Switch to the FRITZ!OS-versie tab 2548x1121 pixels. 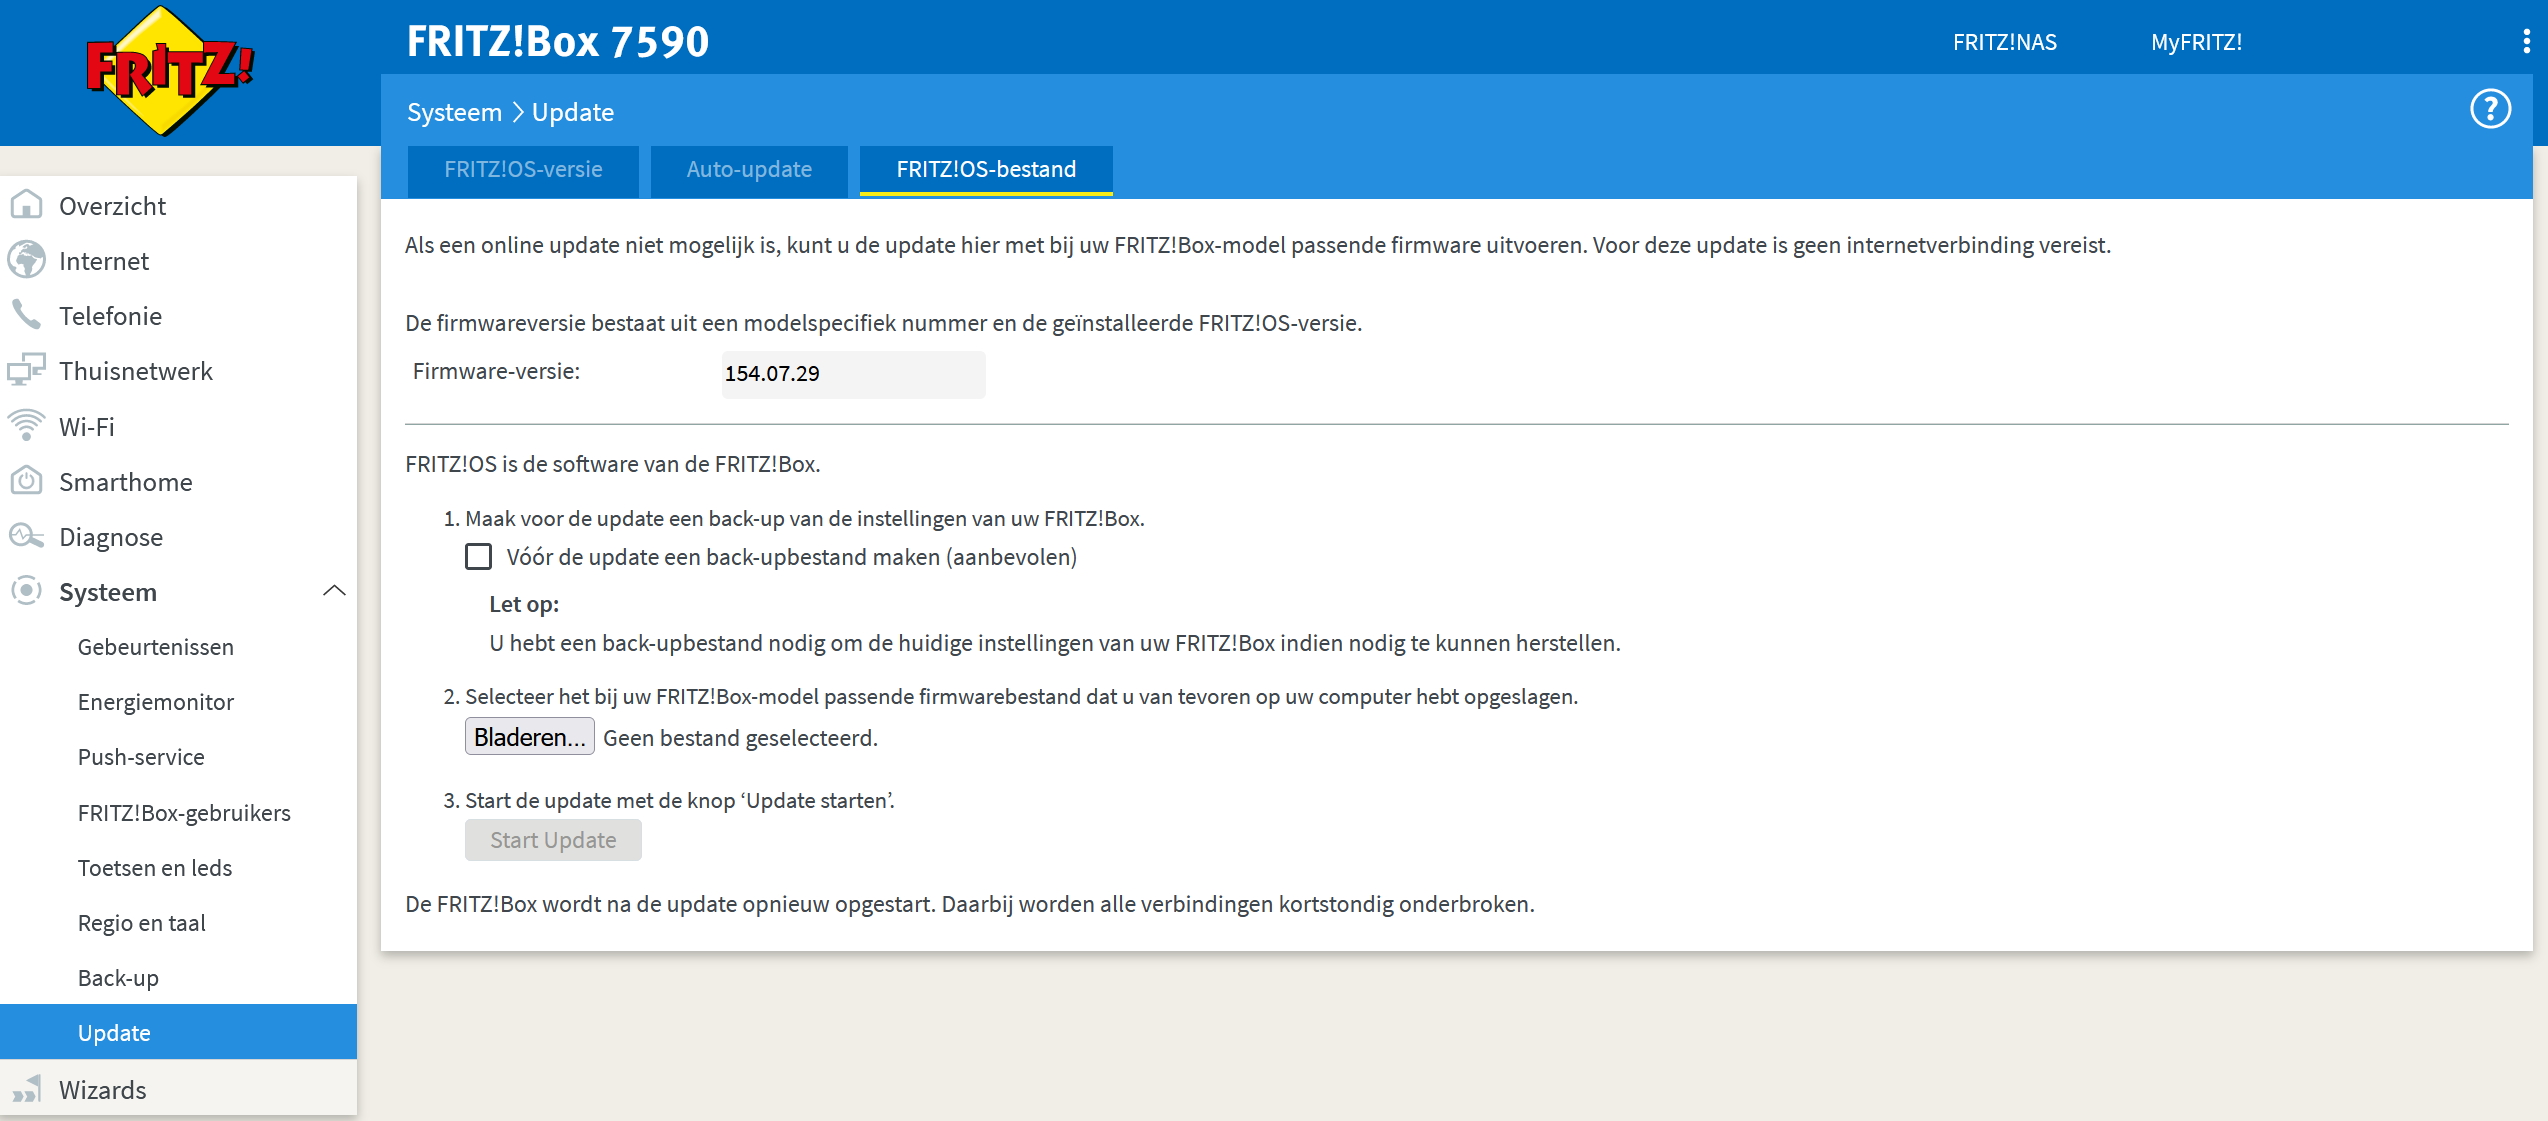pyautogui.click(x=523, y=170)
